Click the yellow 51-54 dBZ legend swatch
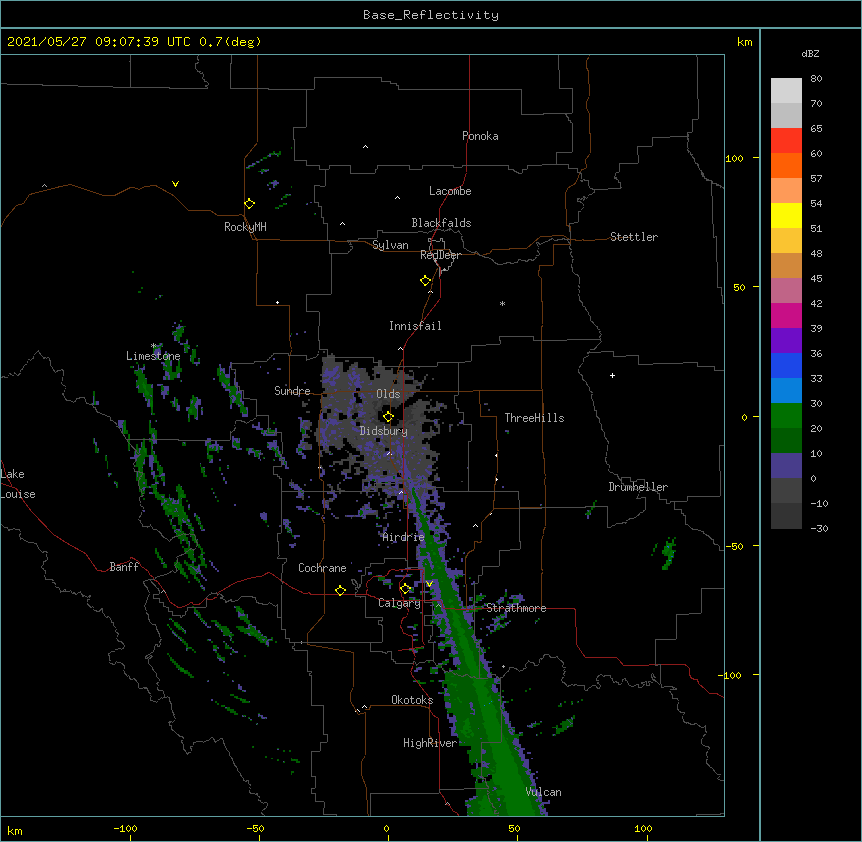Screen dimensions: 862x842 pos(786,215)
